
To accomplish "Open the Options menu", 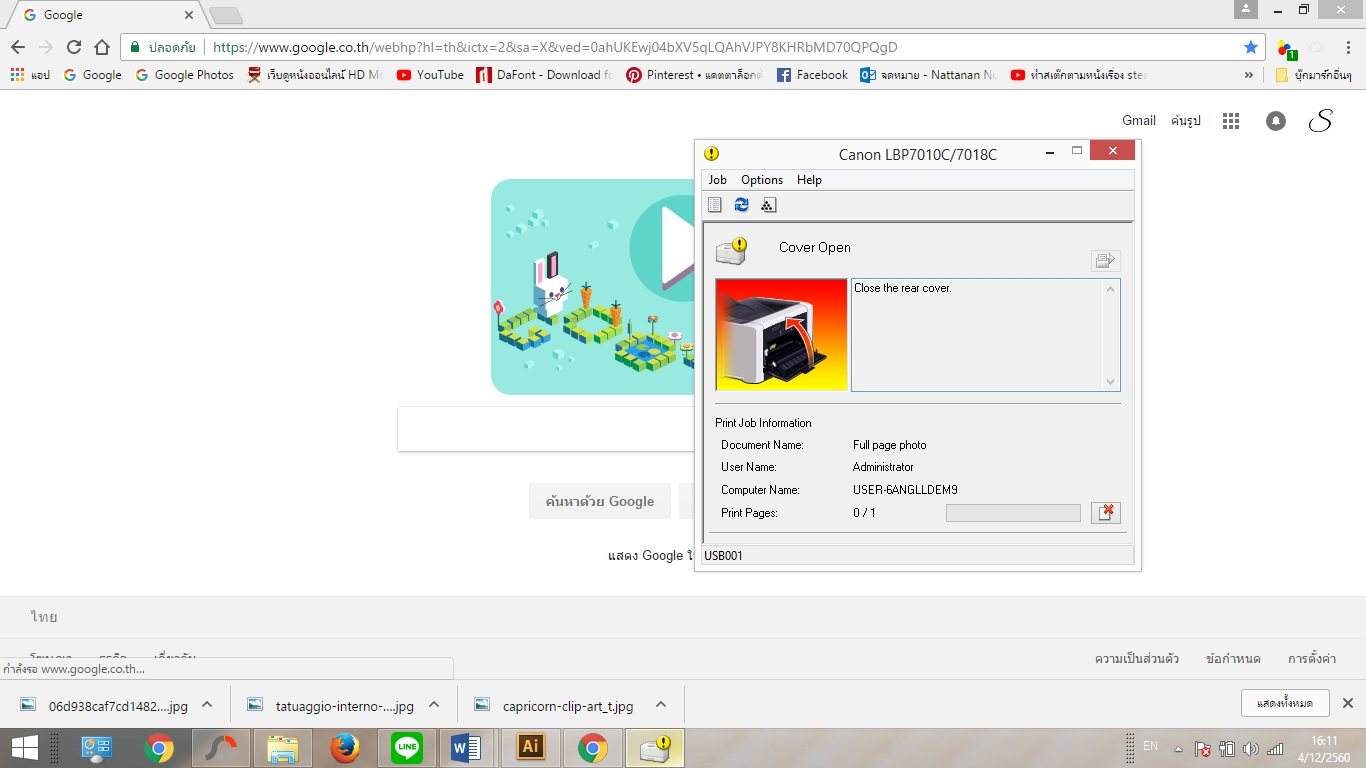I will [762, 180].
